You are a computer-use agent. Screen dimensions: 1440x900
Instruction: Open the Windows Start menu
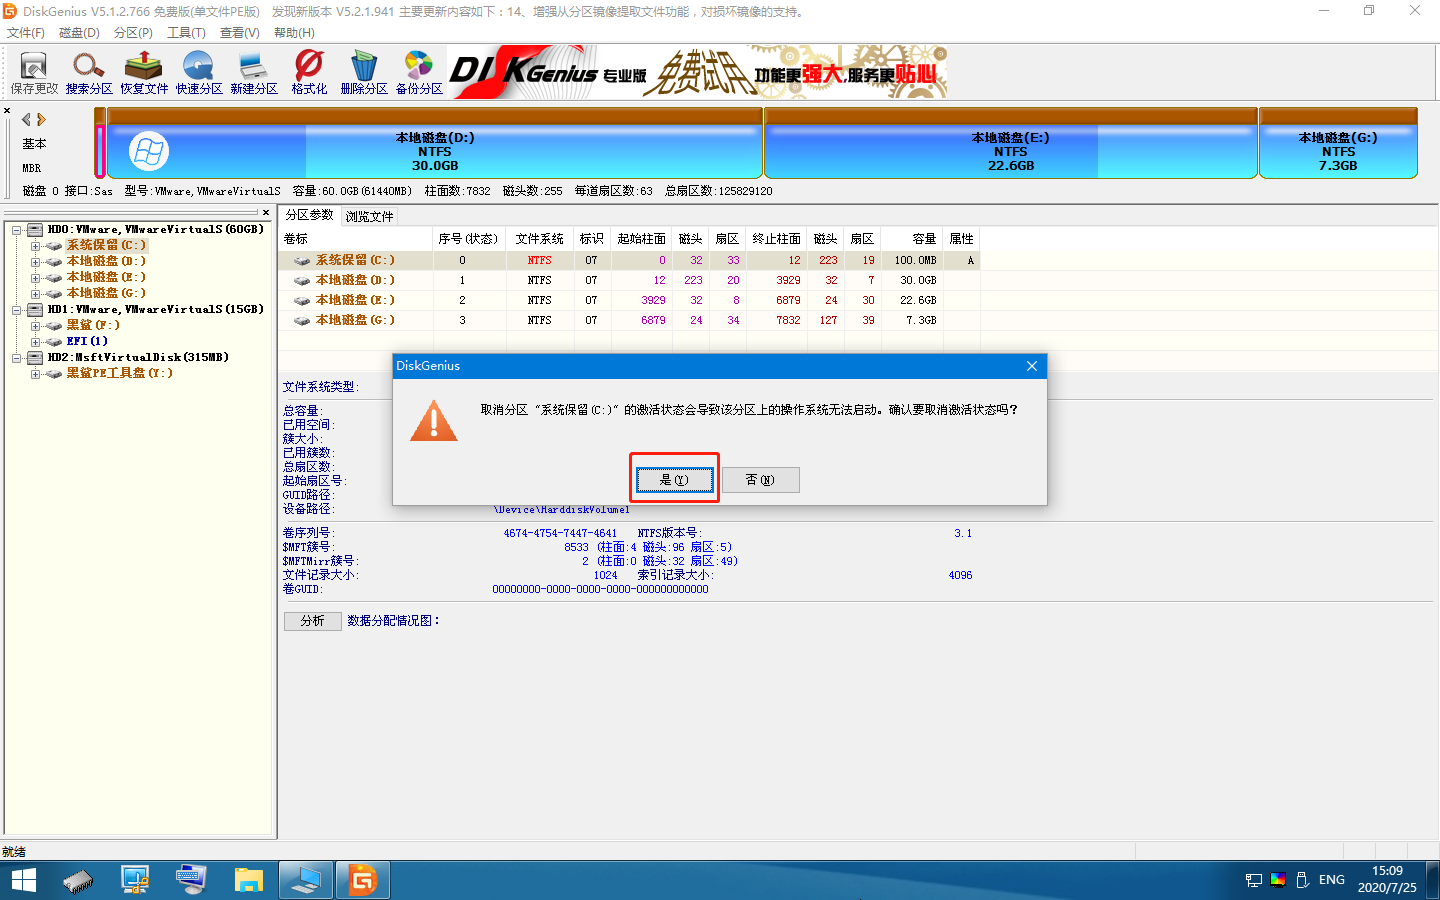[23, 880]
